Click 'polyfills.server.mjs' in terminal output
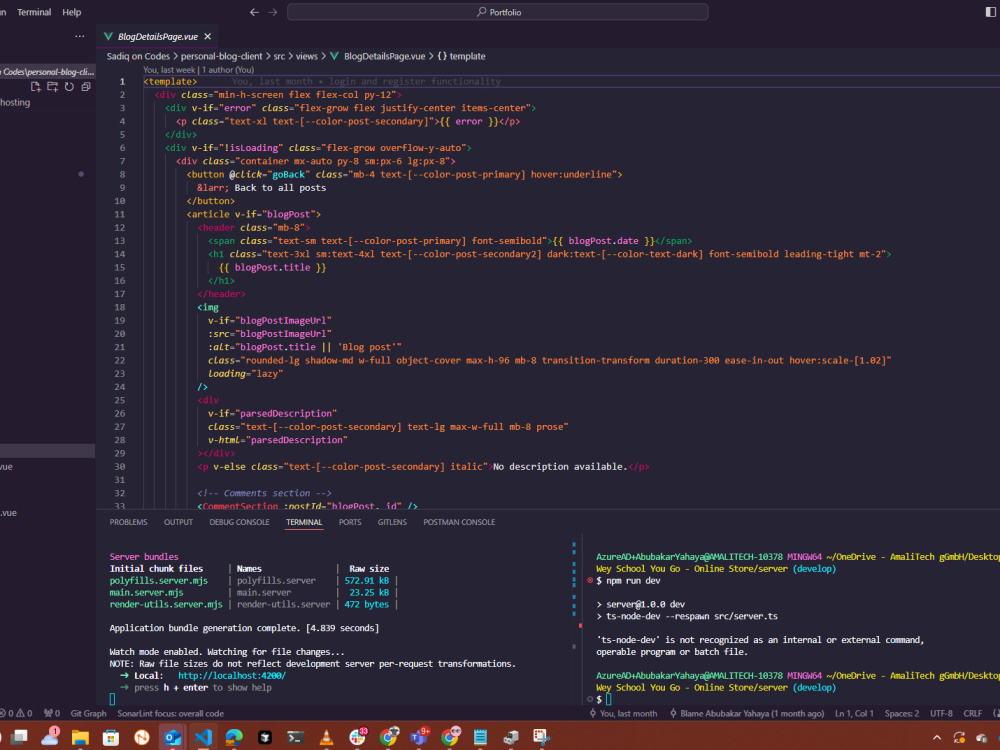 (x=159, y=581)
